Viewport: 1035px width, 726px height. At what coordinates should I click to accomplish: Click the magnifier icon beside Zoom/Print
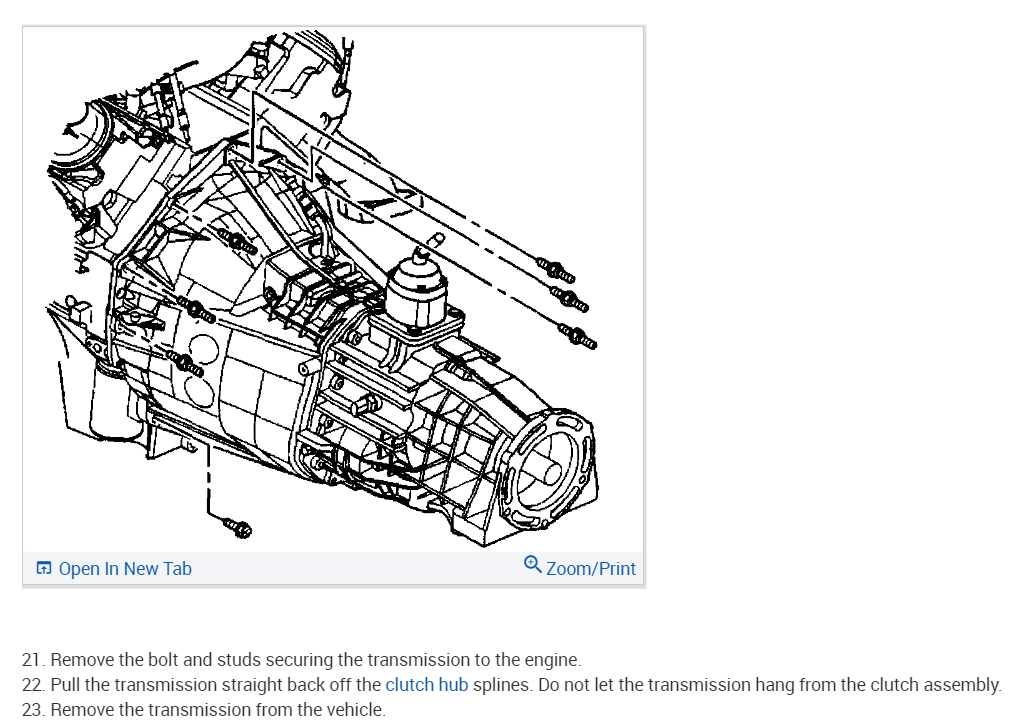click(533, 565)
